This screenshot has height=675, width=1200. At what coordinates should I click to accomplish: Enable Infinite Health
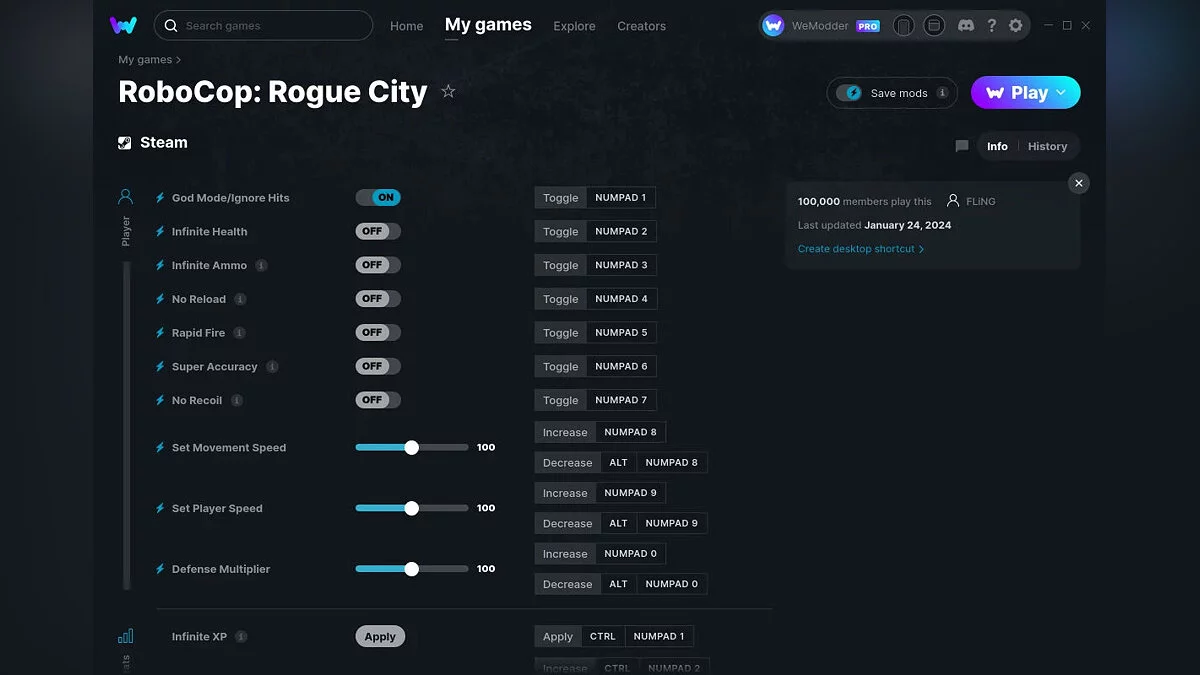378,231
